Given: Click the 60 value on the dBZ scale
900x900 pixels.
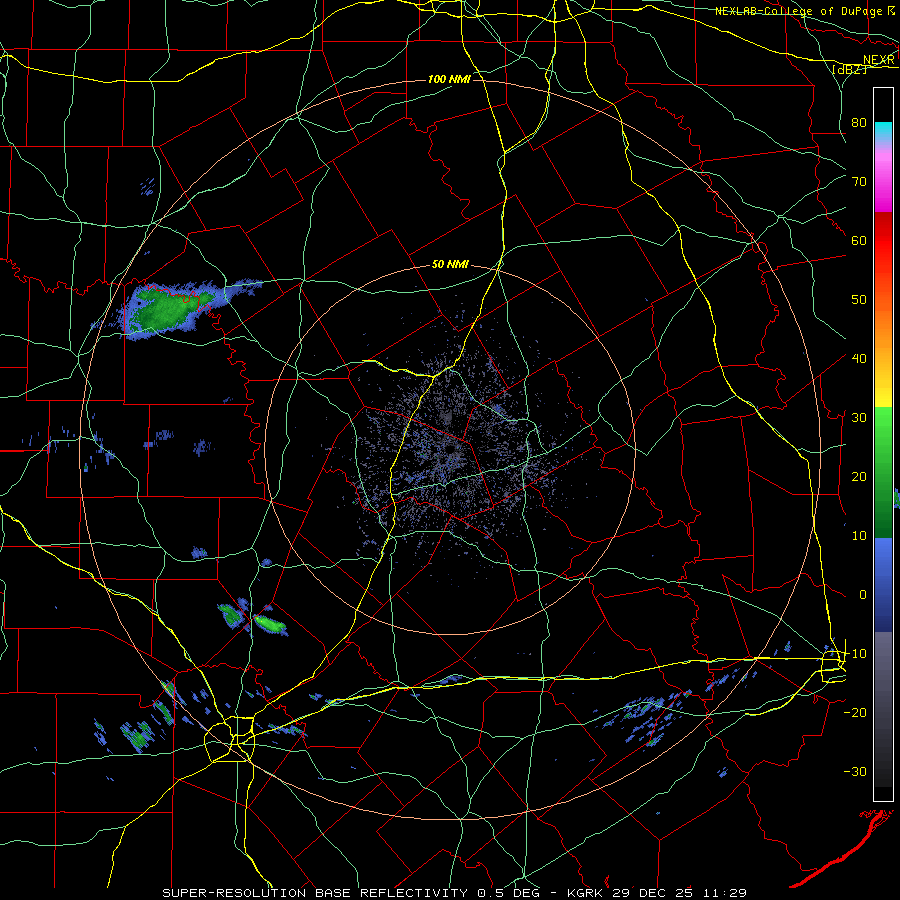Looking at the screenshot, I should click(x=859, y=240).
